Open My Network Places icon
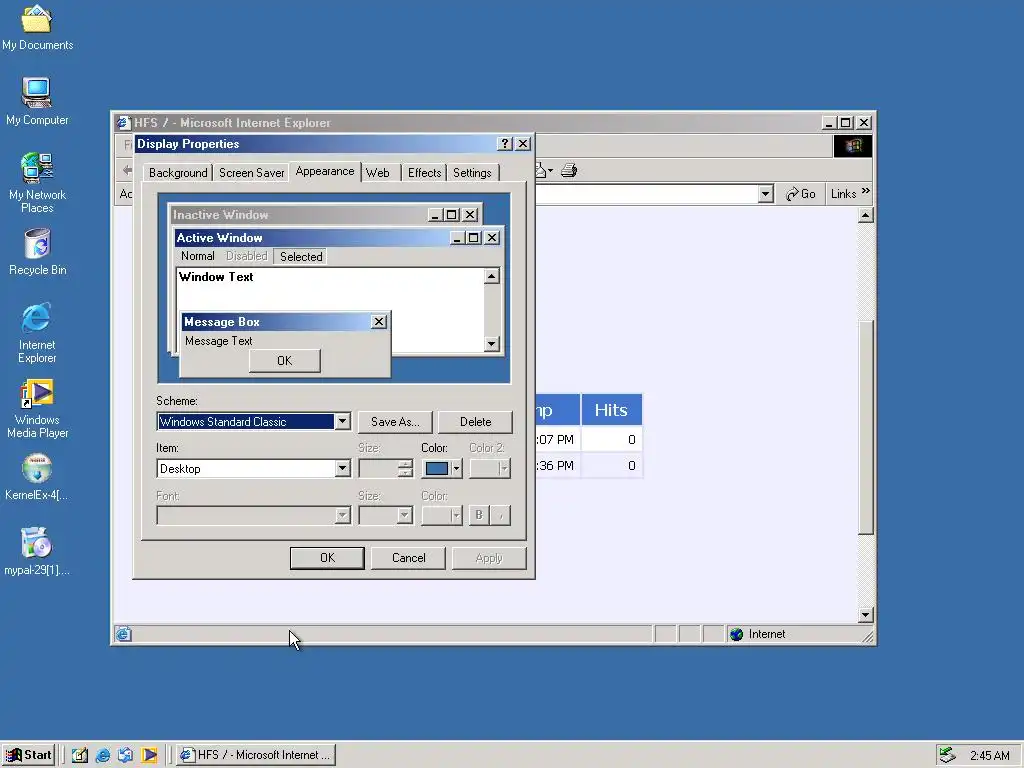 point(37,182)
